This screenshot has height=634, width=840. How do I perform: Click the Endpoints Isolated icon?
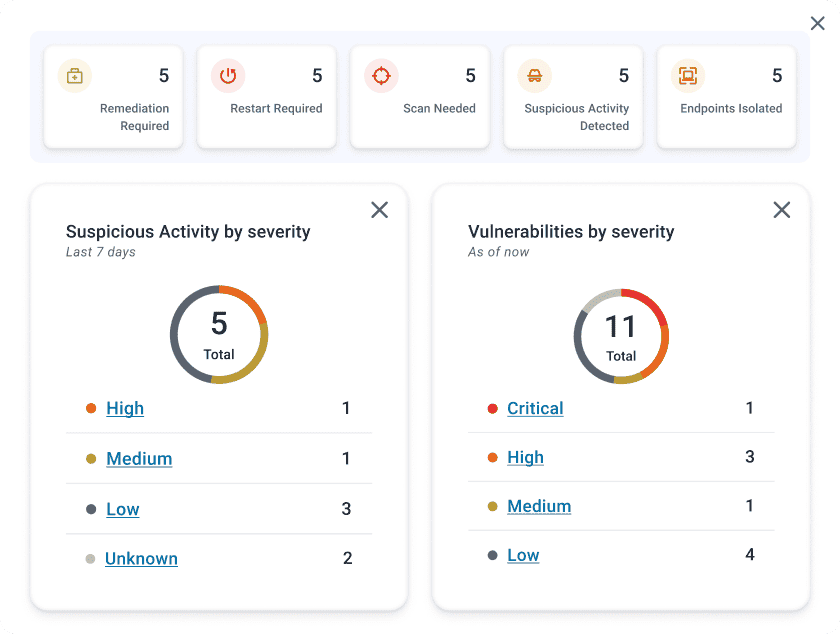pyautogui.click(x=688, y=76)
